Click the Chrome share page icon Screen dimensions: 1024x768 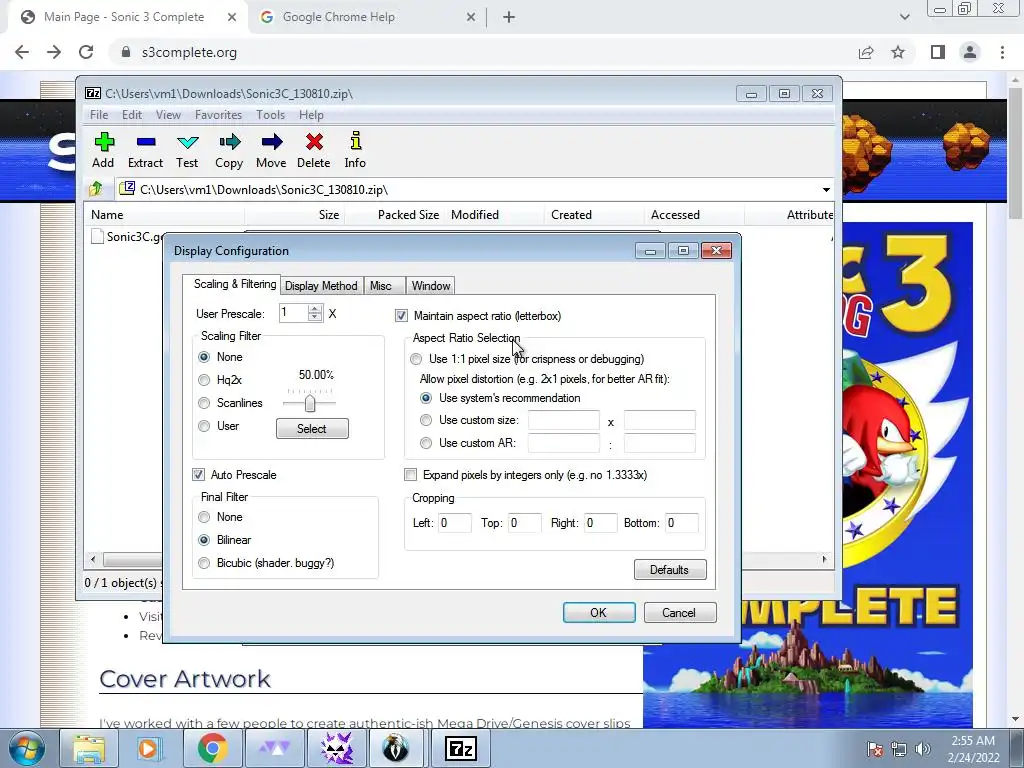point(866,52)
